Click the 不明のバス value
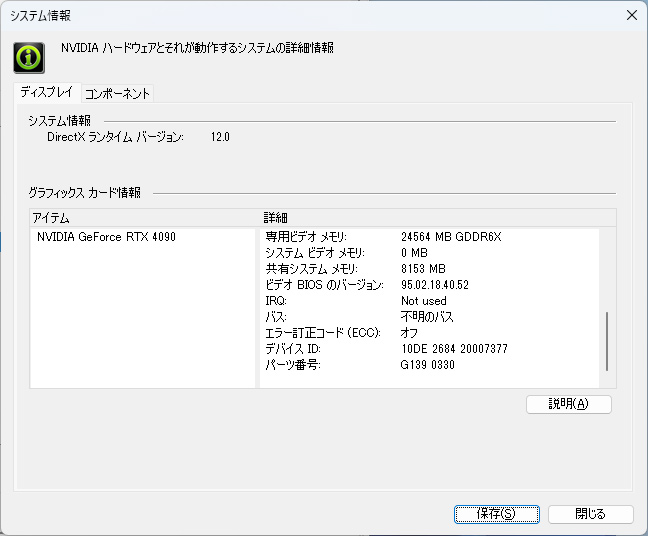 pos(427,317)
